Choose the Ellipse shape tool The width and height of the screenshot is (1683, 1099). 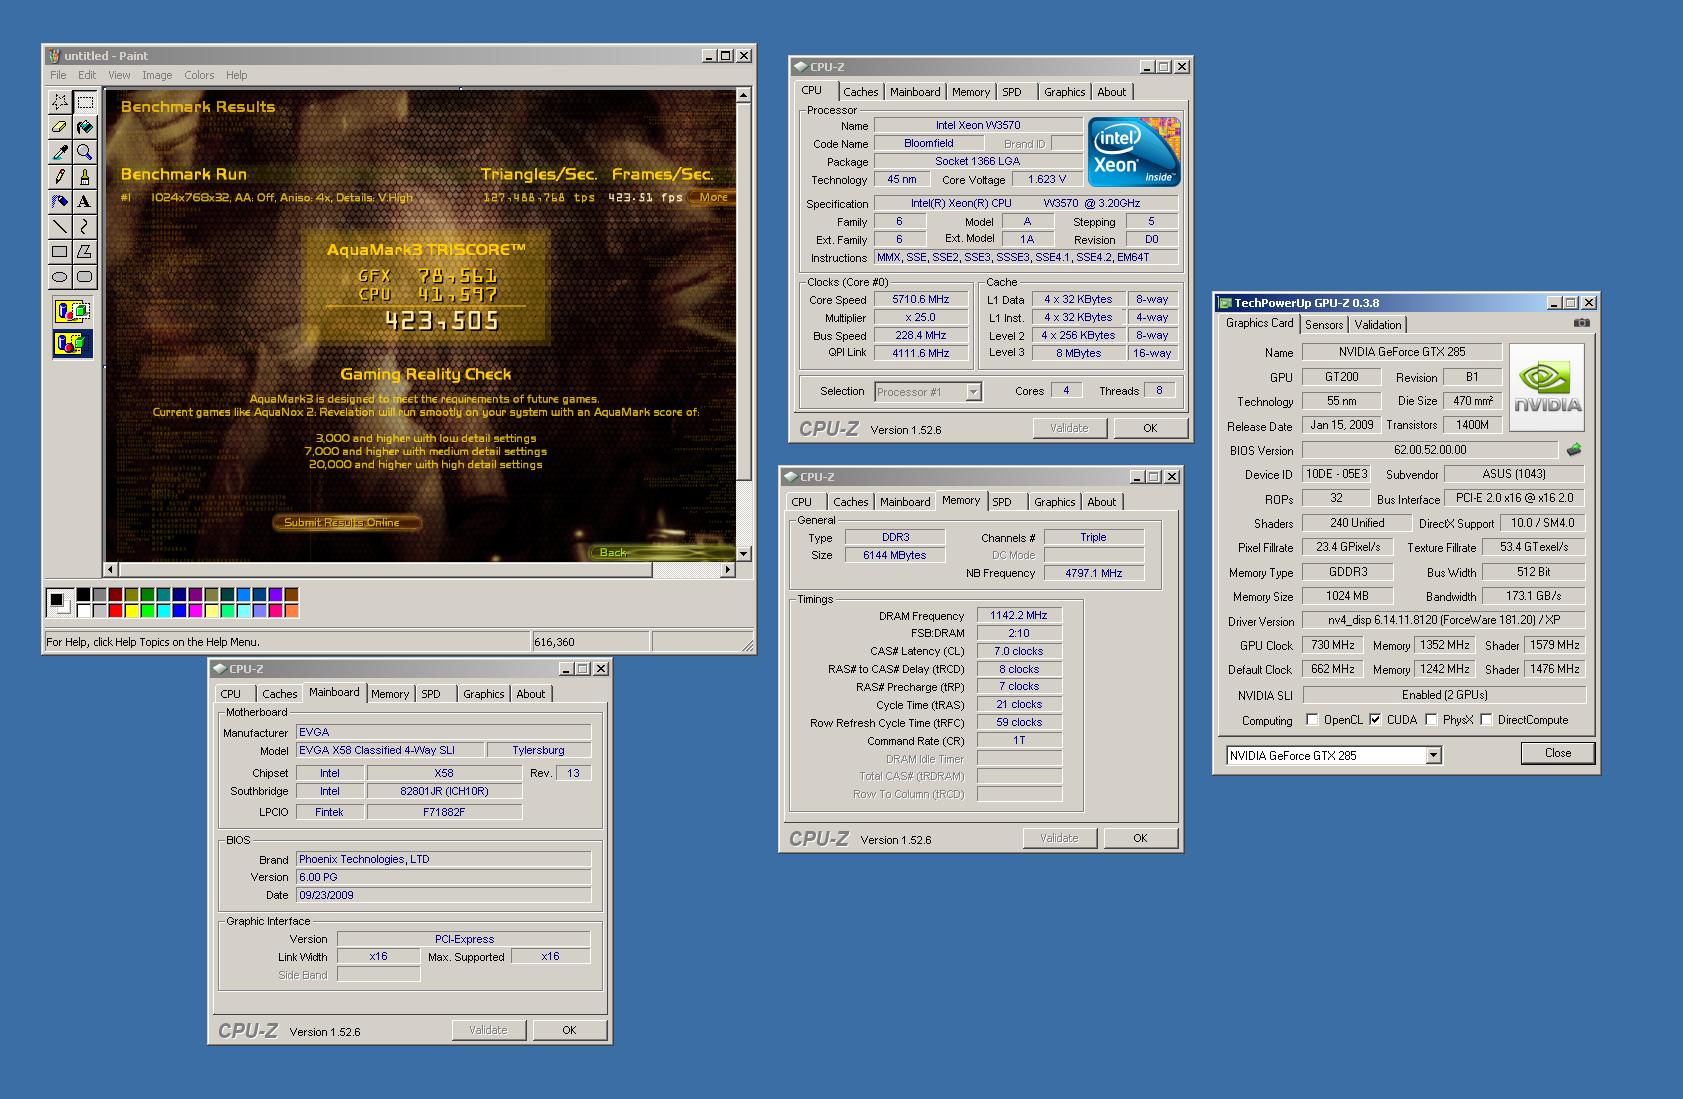point(60,277)
